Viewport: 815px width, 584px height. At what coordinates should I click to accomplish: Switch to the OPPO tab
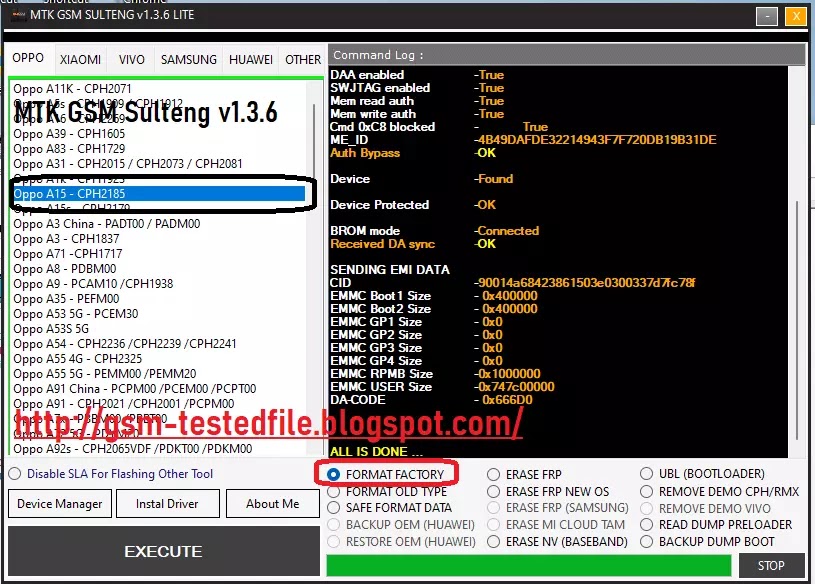[x=28, y=58]
